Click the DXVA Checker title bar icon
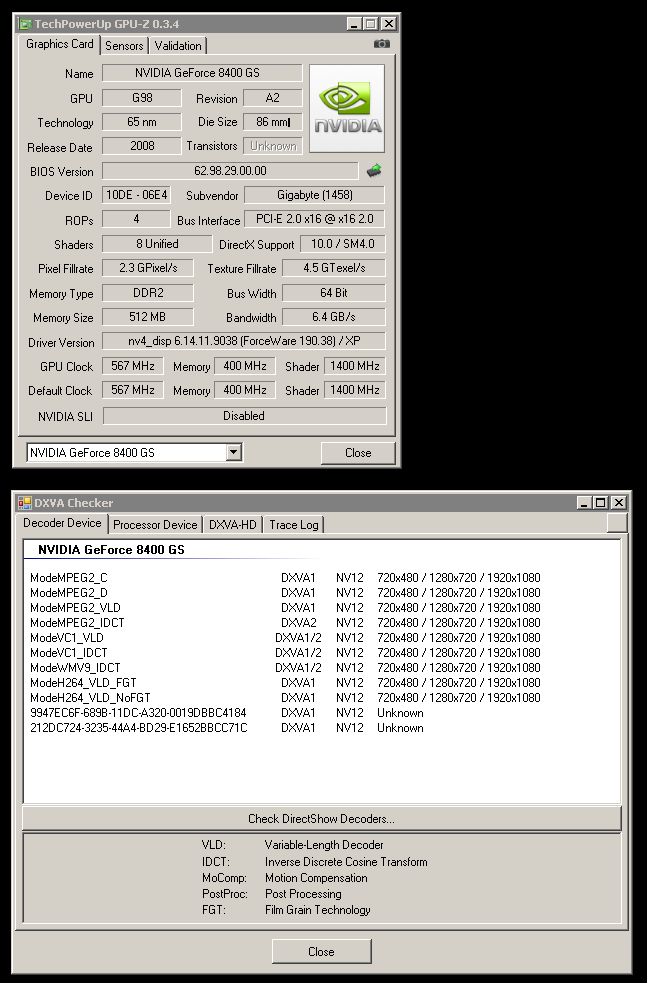Viewport: 647px width, 983px height. pos(24,503)
